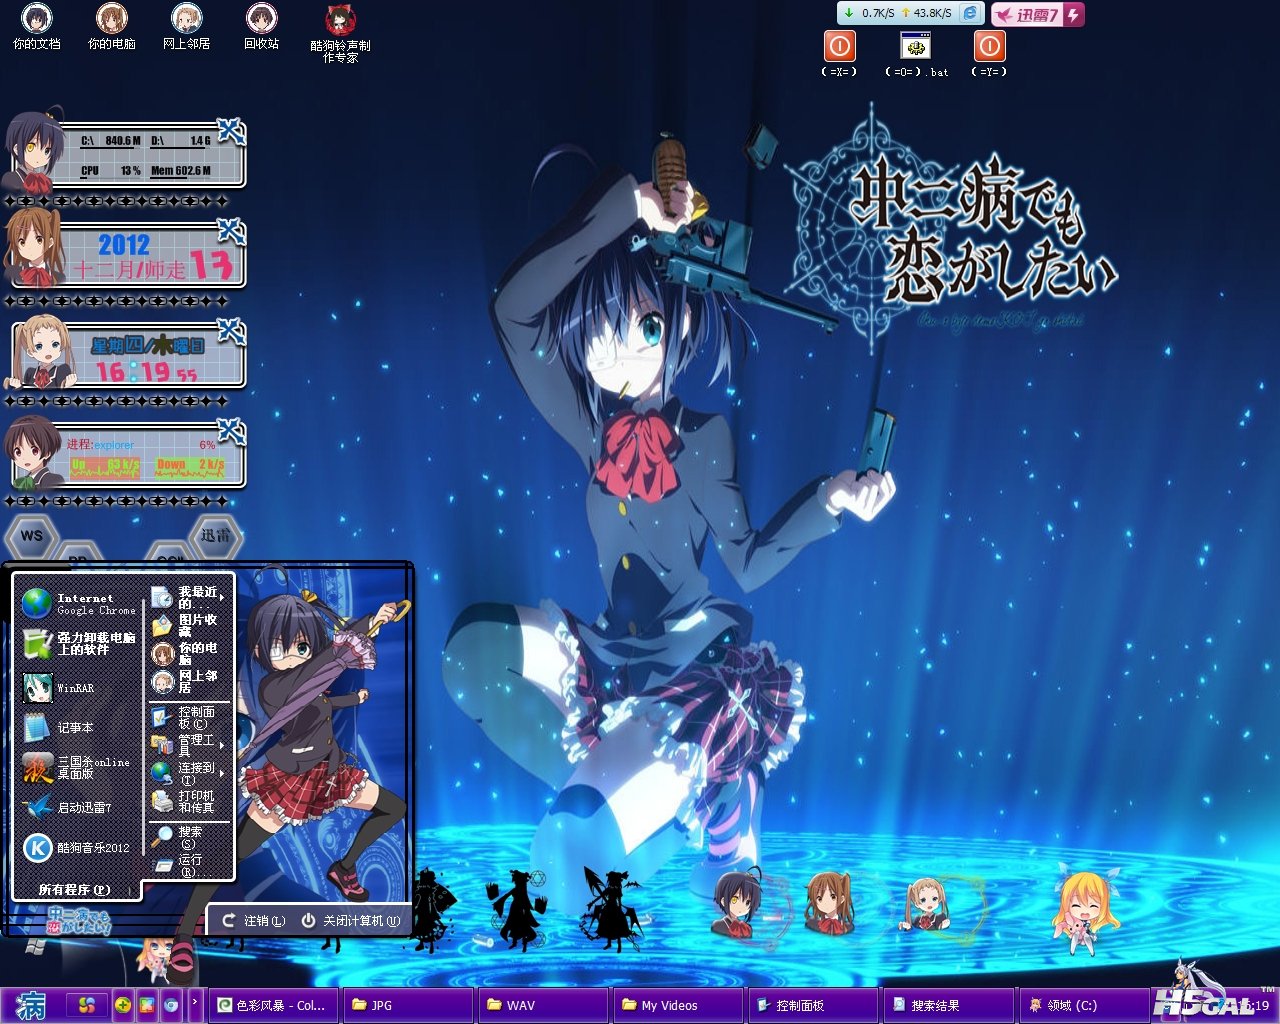Click the colorful square quick launch icon
The height and width of the screenshot is (1024, 1280).
(x=147, y=1005)
